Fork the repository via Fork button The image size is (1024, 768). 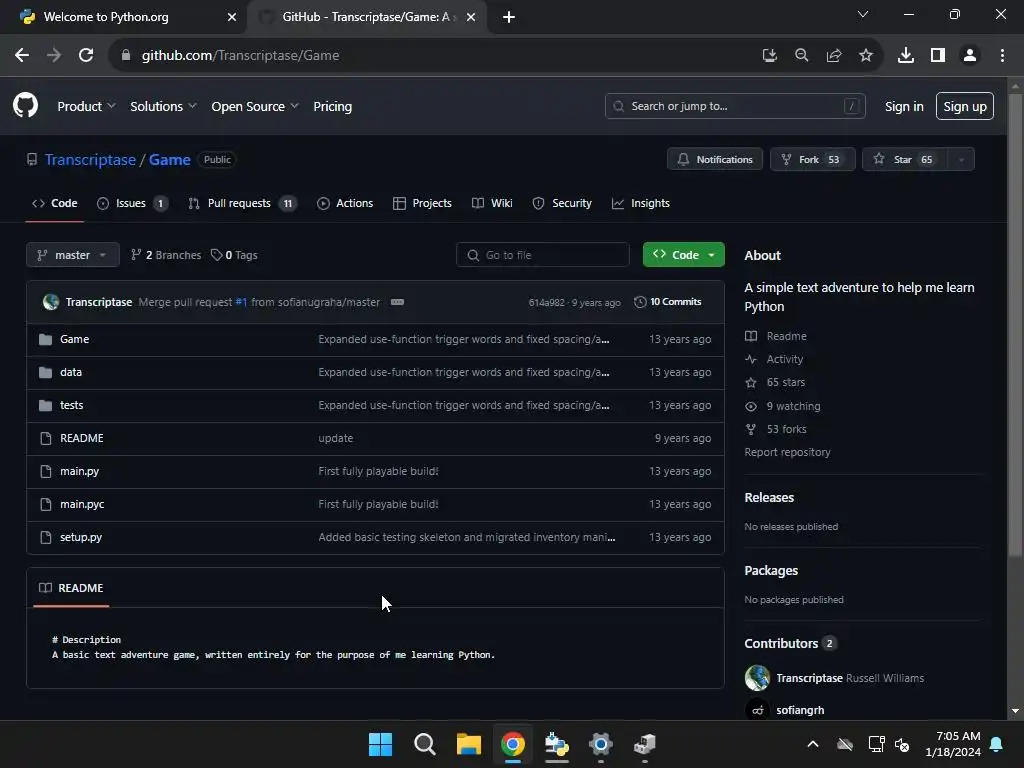[x=812, y=159]
